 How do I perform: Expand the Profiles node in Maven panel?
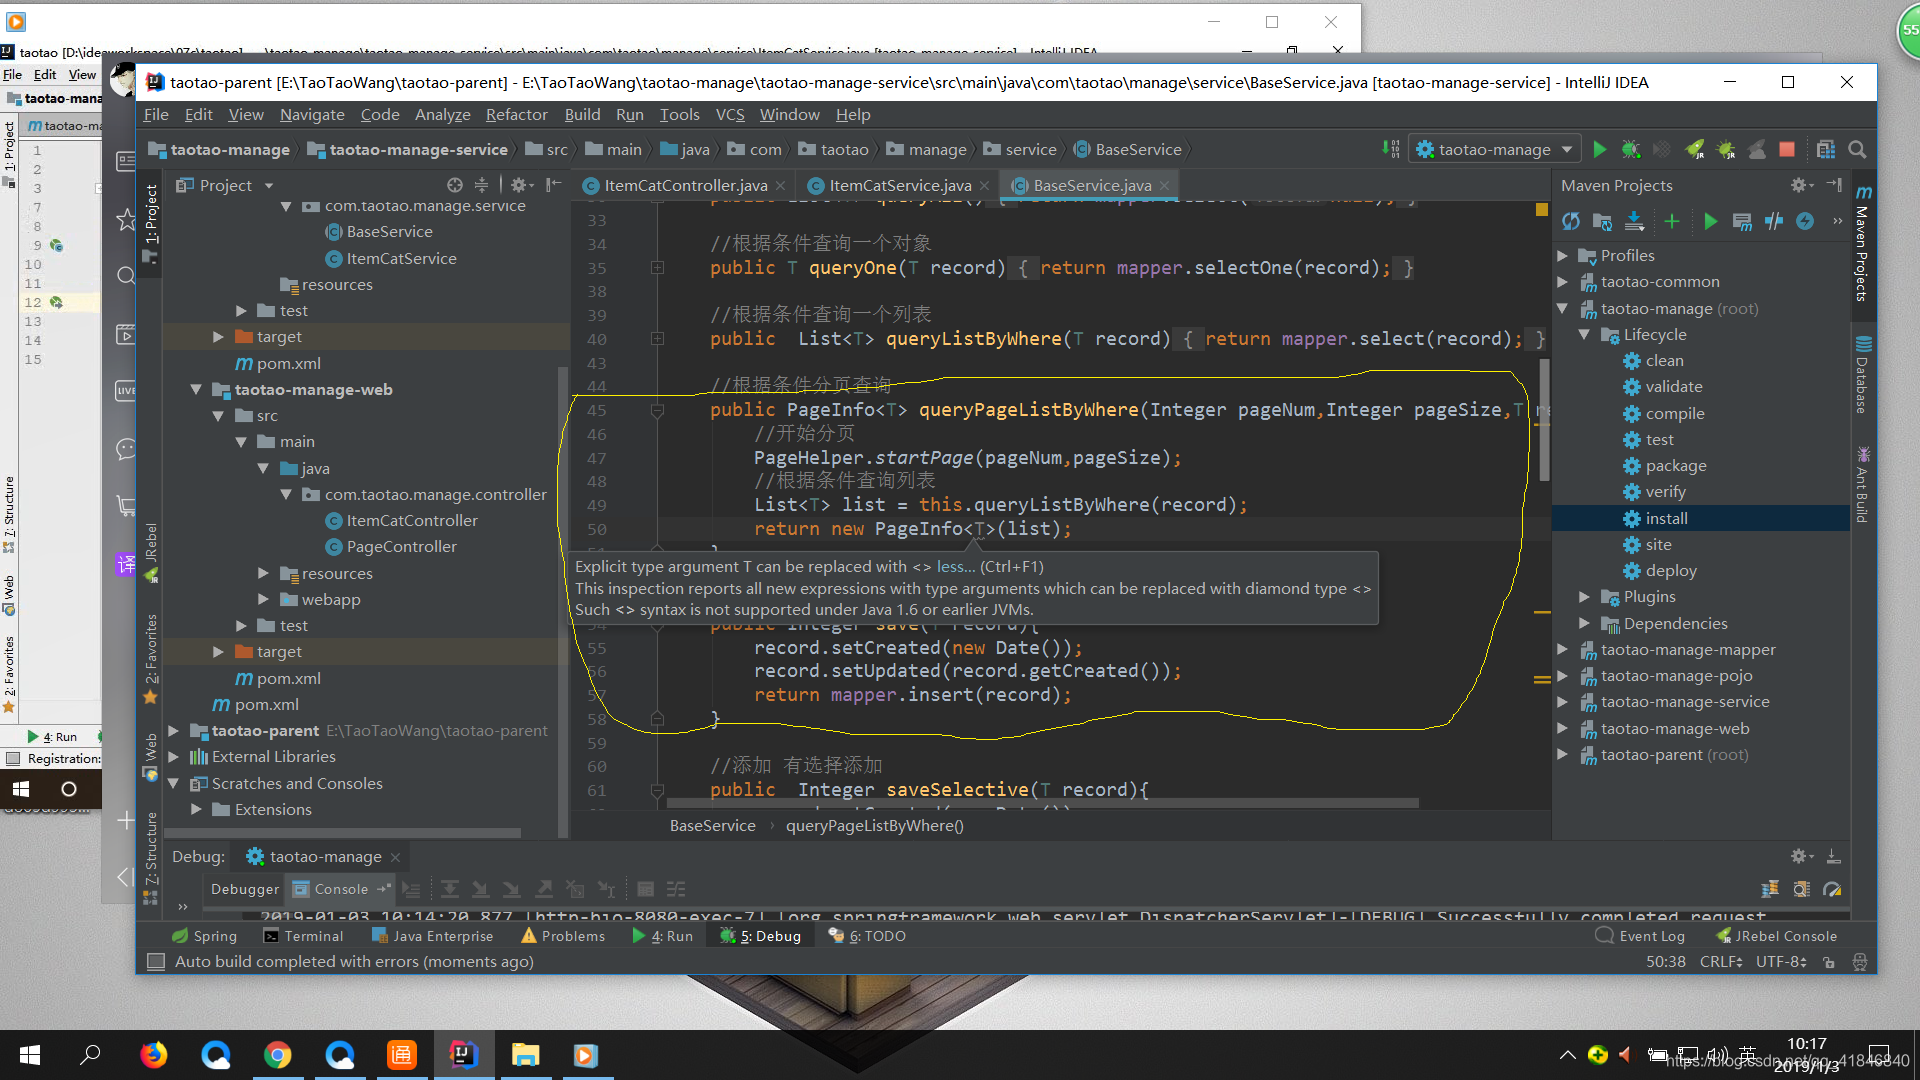point(1562,256)
